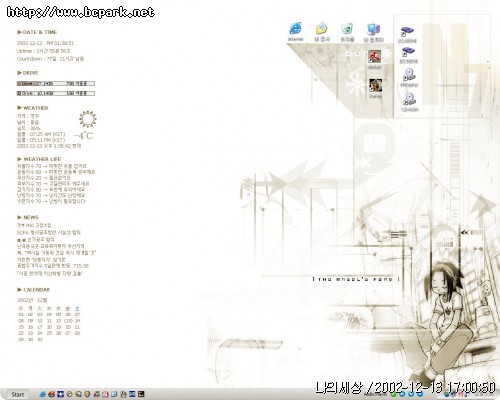This screenshot has width=500, height=400.
Task: Collapse the CALENDAR section arrow
Action: pyautogui.click(x=19, y=289)
